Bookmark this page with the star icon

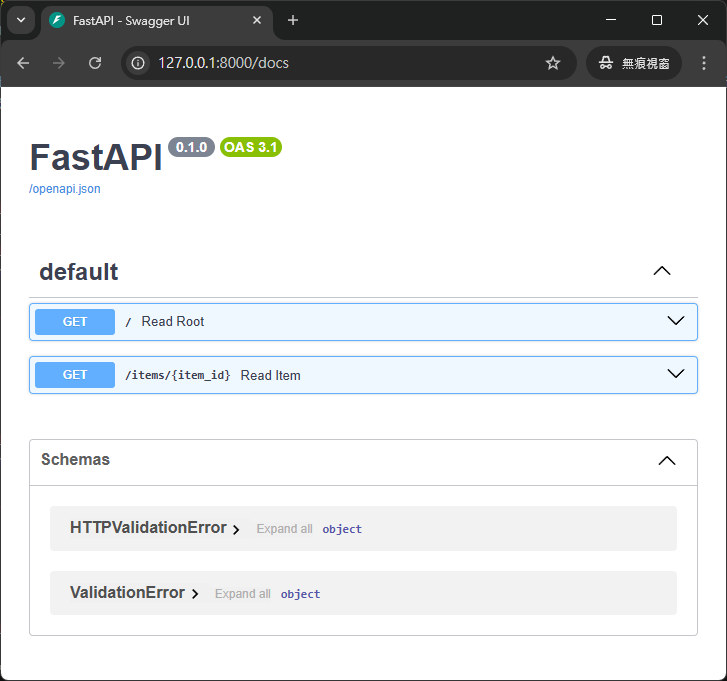(x=553, y=63)
